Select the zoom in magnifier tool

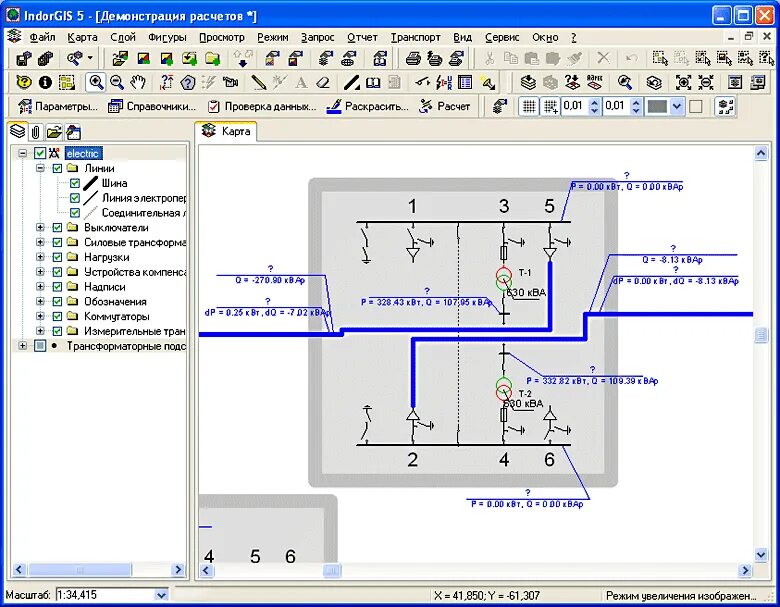pos(96,82)
